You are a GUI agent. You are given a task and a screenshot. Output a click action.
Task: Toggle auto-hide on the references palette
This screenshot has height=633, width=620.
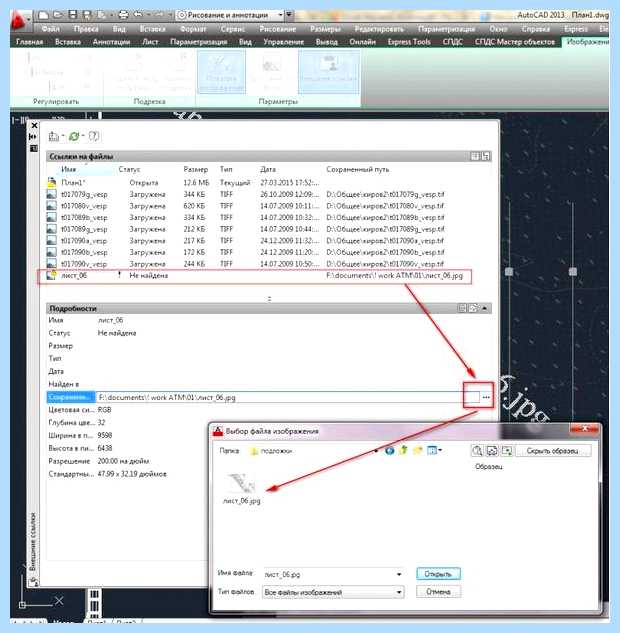(33, 137)
